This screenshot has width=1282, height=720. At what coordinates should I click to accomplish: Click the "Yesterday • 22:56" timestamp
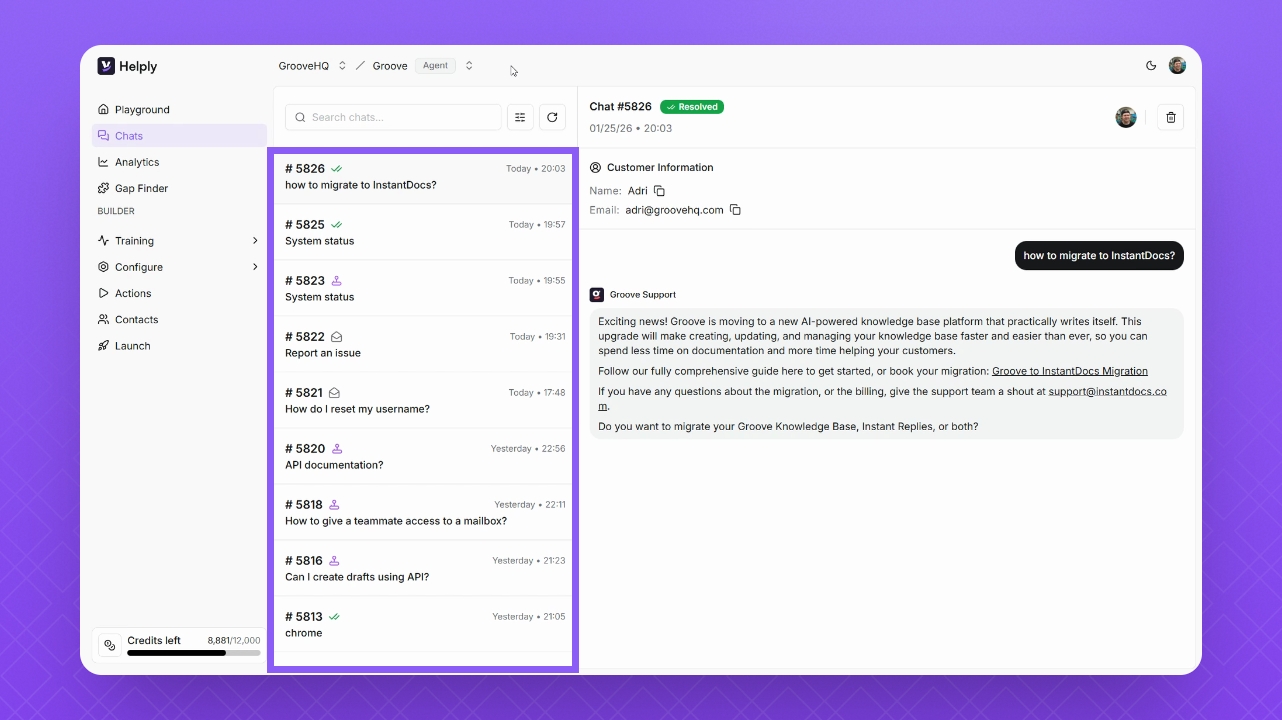click(x=528, y=449)
